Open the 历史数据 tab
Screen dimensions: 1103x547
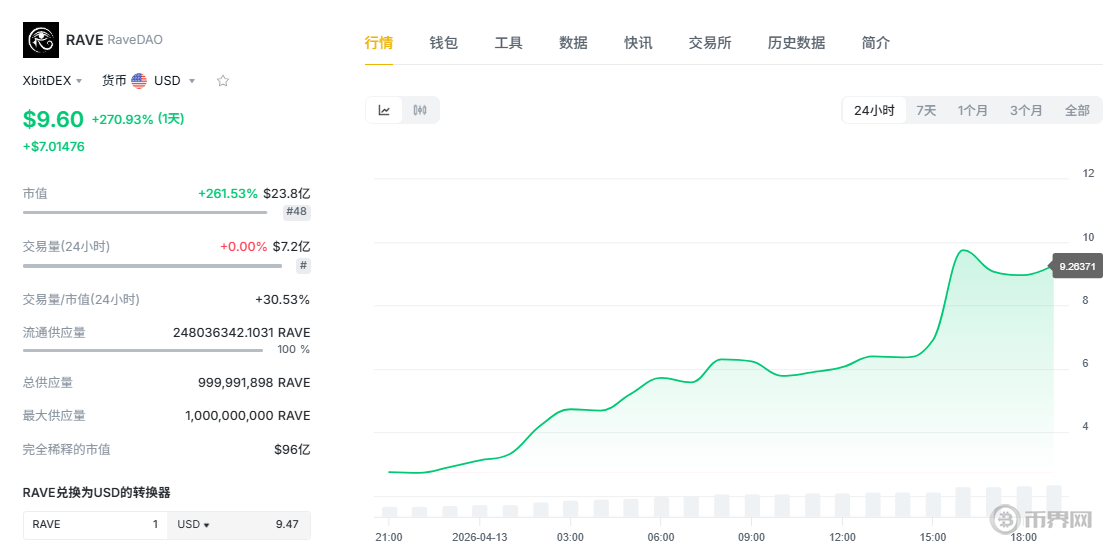click(796, 43)
